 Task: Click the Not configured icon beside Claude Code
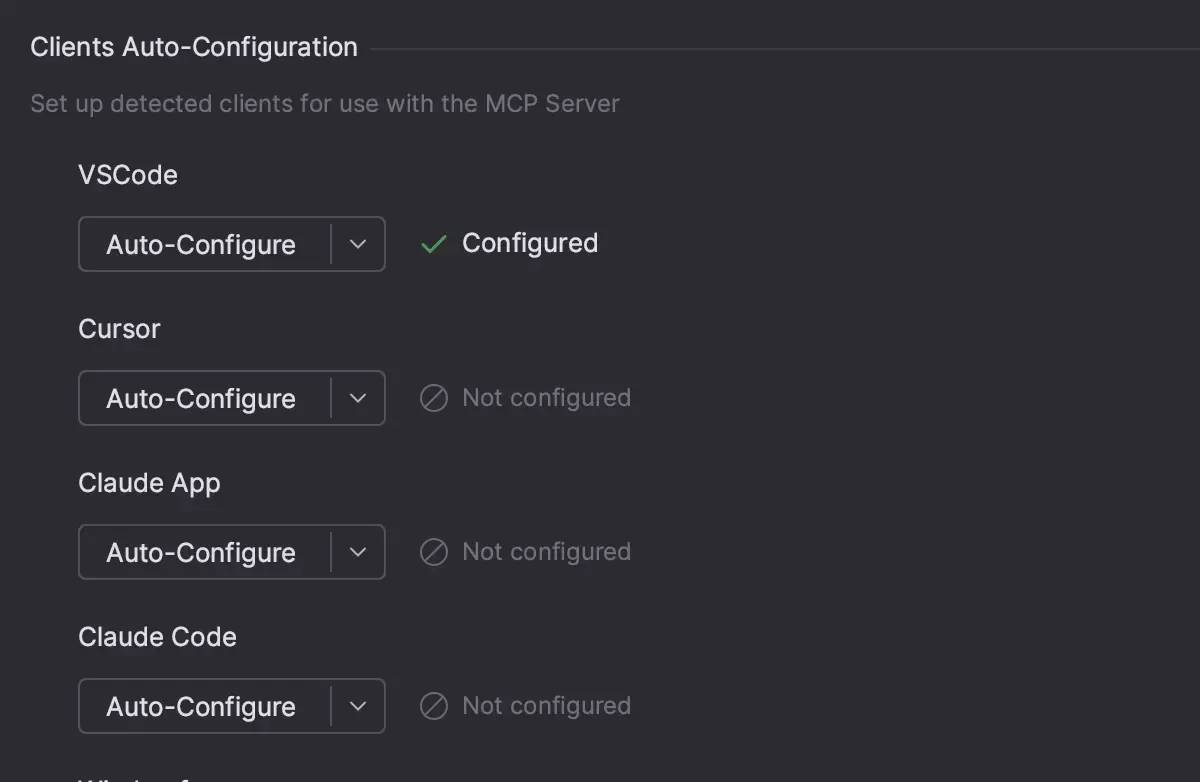433,705
